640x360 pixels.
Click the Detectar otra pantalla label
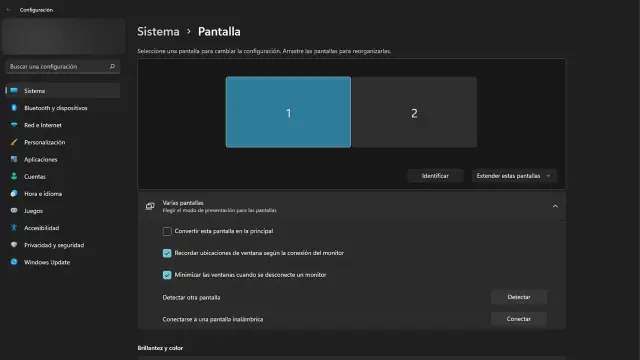click(x=191, y=298)
